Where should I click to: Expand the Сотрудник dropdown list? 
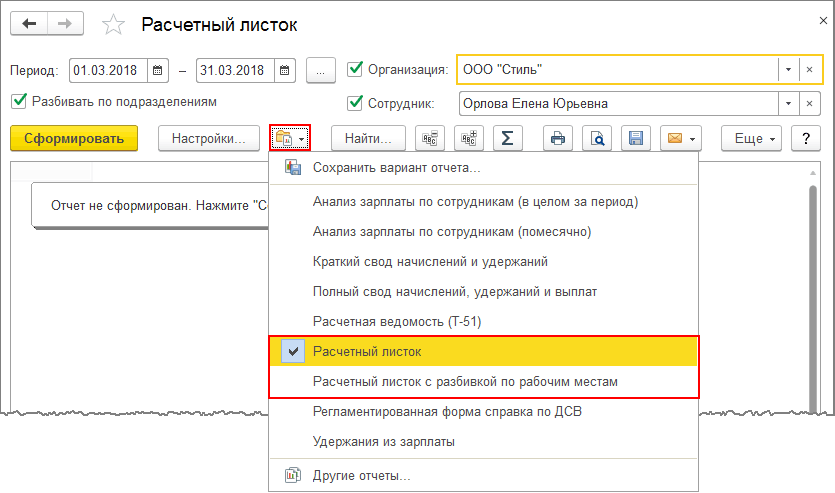point(788,104)
